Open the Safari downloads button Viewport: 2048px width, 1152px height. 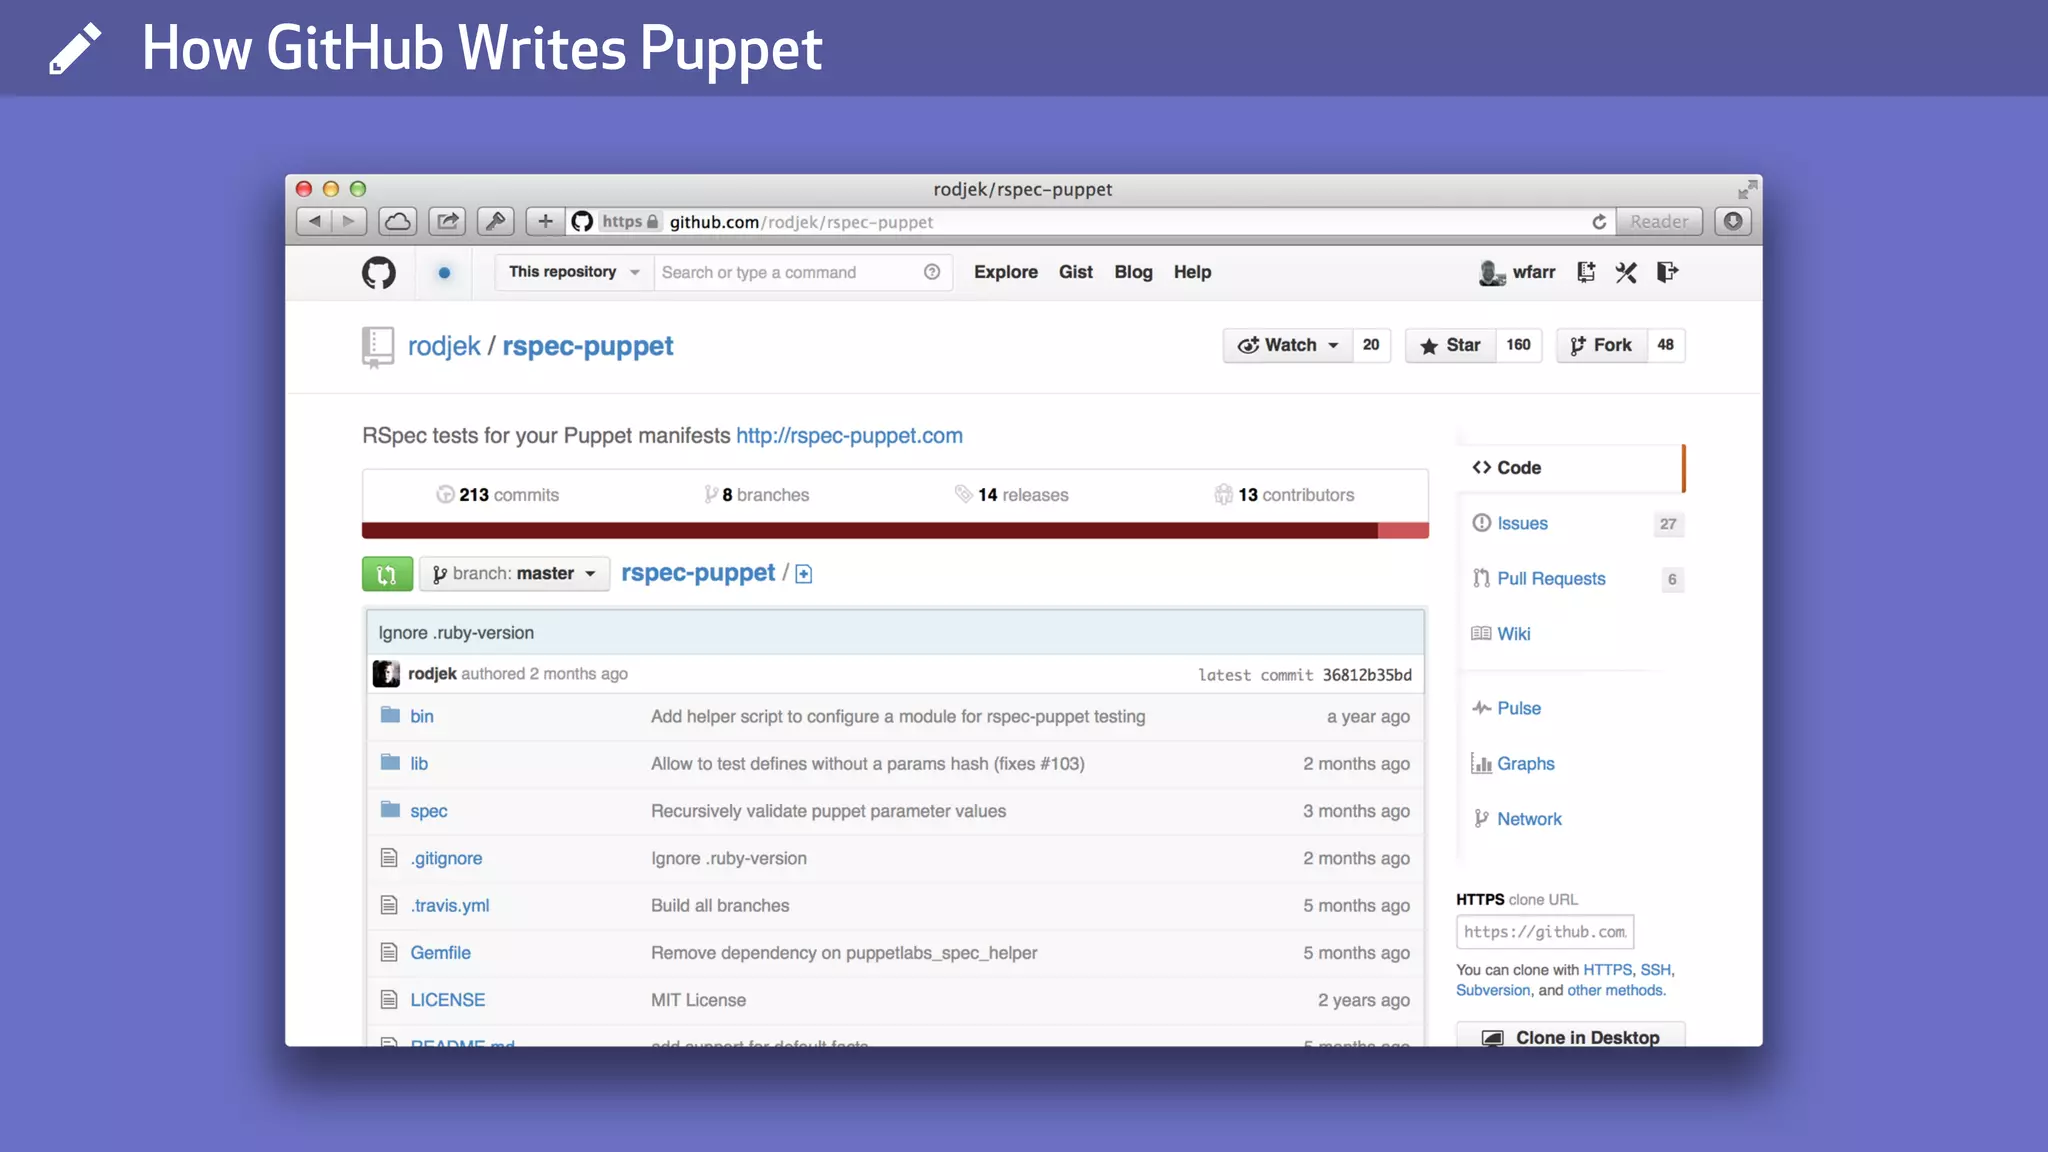[x=1733, y=221]
